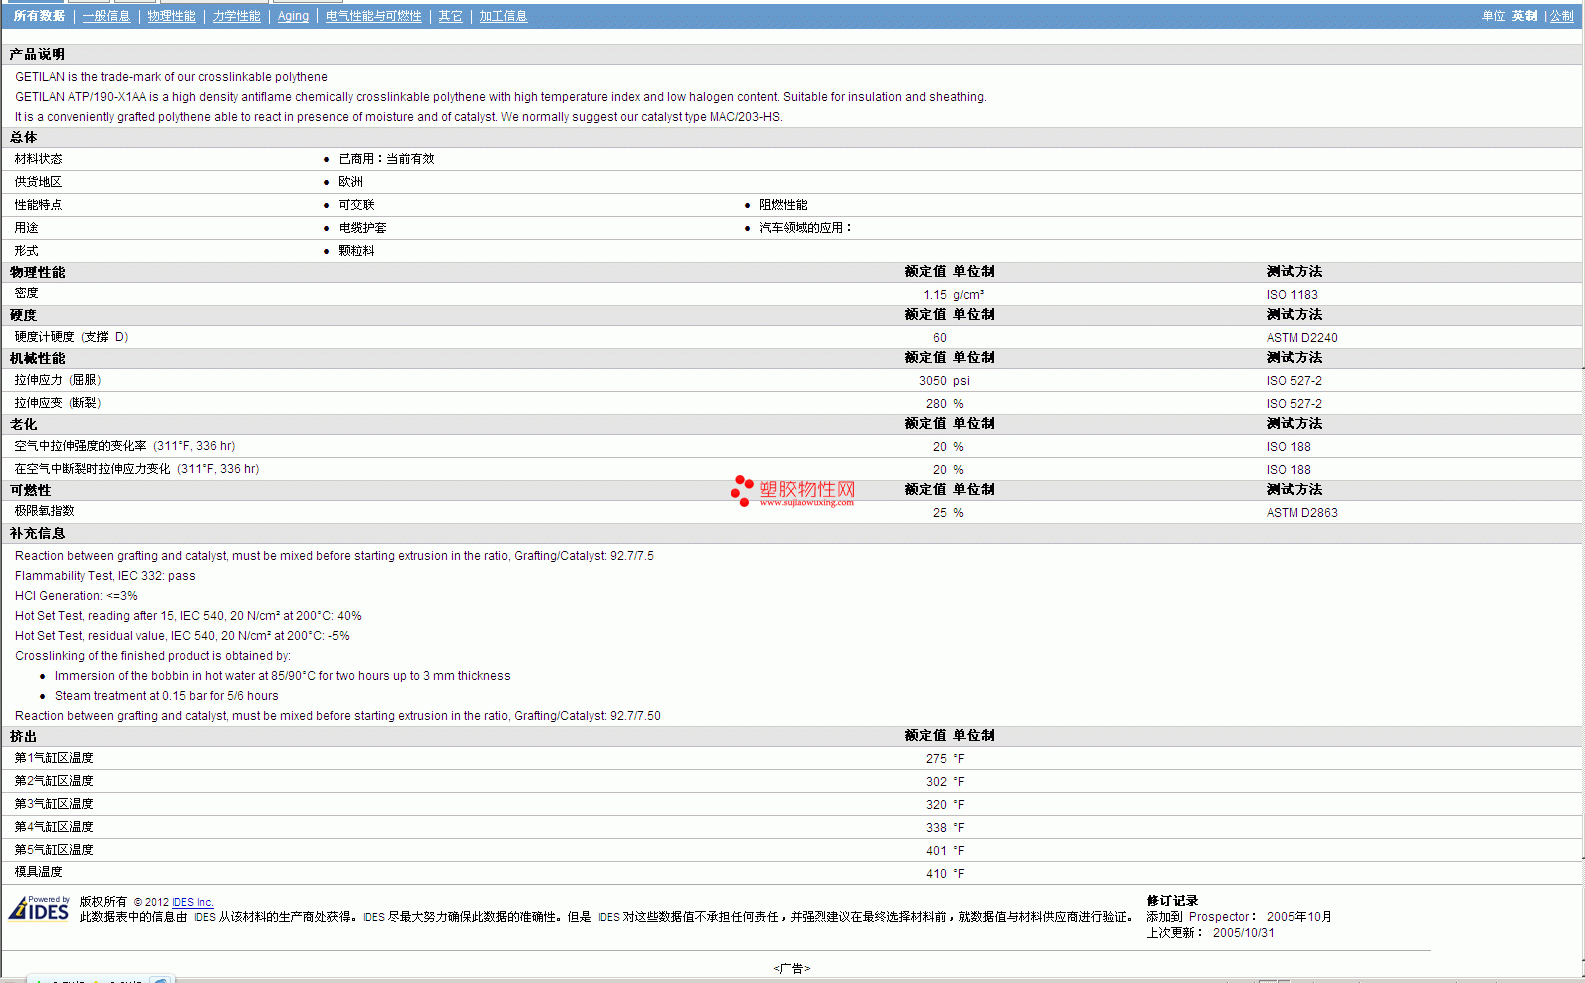Image resolution: width=1585 pixels, height=983 pixels.
Task: Select the ASTM D2863 test method
Action: point(1302,513)
